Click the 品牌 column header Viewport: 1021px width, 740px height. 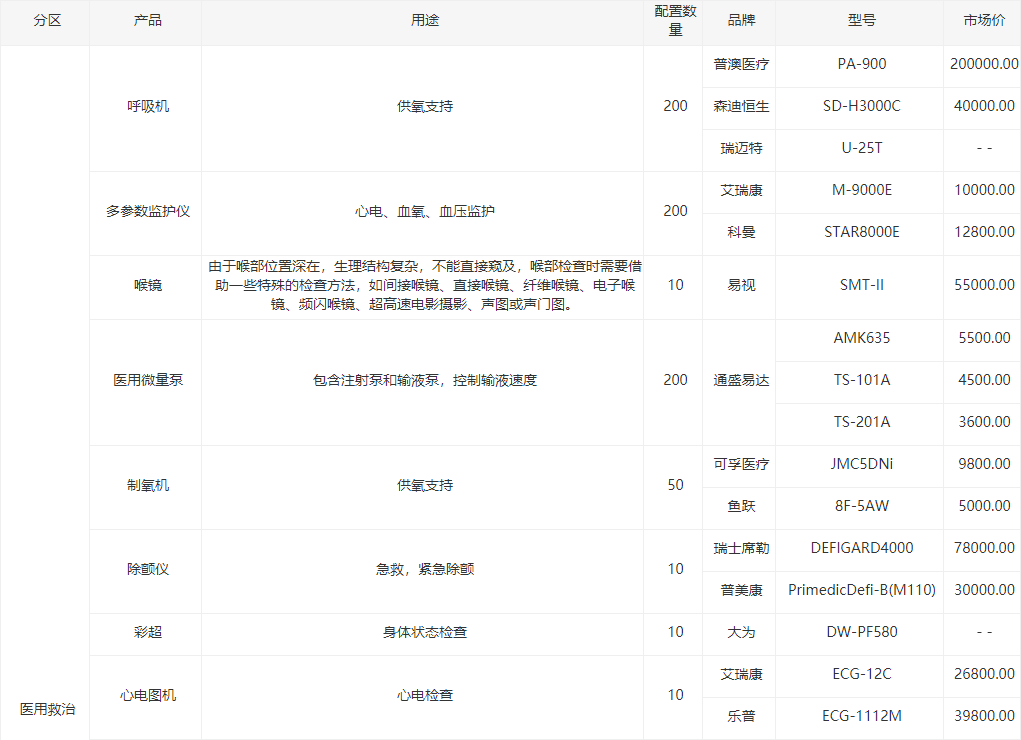tap(741, 21)
